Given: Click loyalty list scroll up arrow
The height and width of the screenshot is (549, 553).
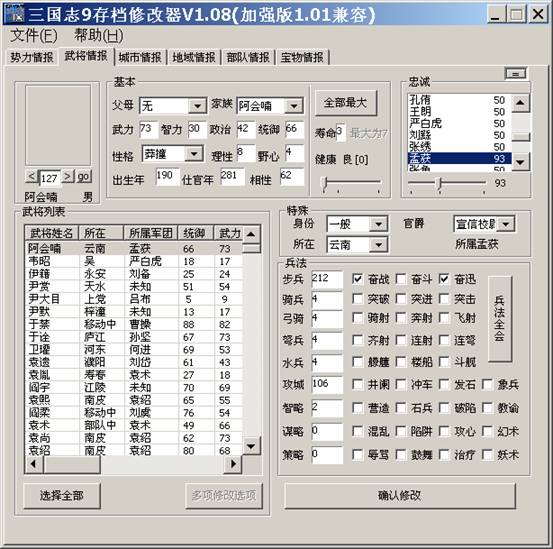Looking at the screenshot, I should point(520,103).
